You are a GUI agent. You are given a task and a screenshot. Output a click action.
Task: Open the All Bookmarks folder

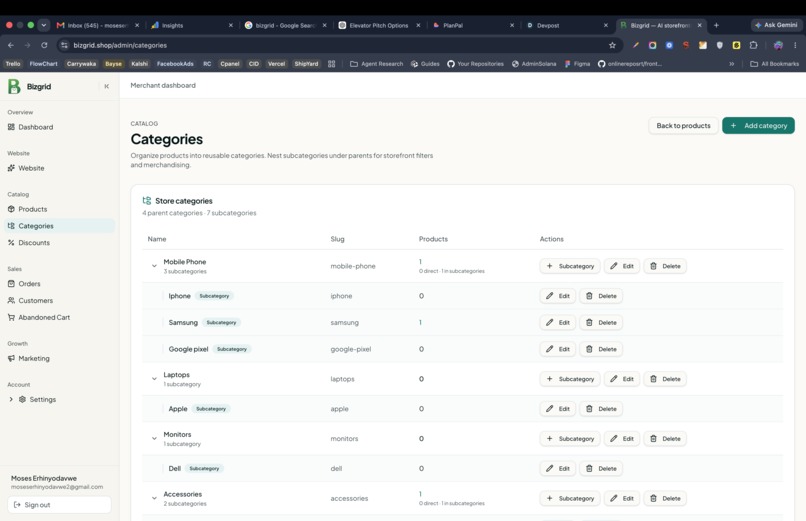[x=775, y=64]
